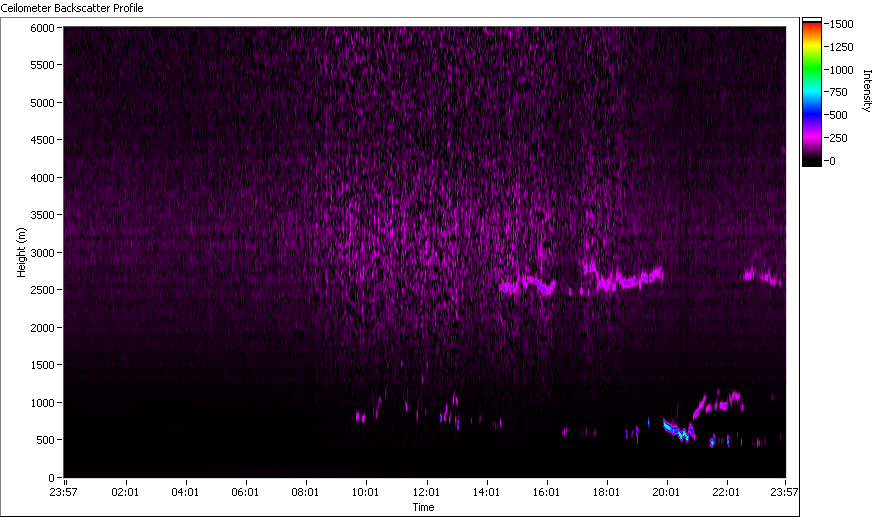Select the 4000 height axis label
876x517 pixels.
(x=42, y=178)
